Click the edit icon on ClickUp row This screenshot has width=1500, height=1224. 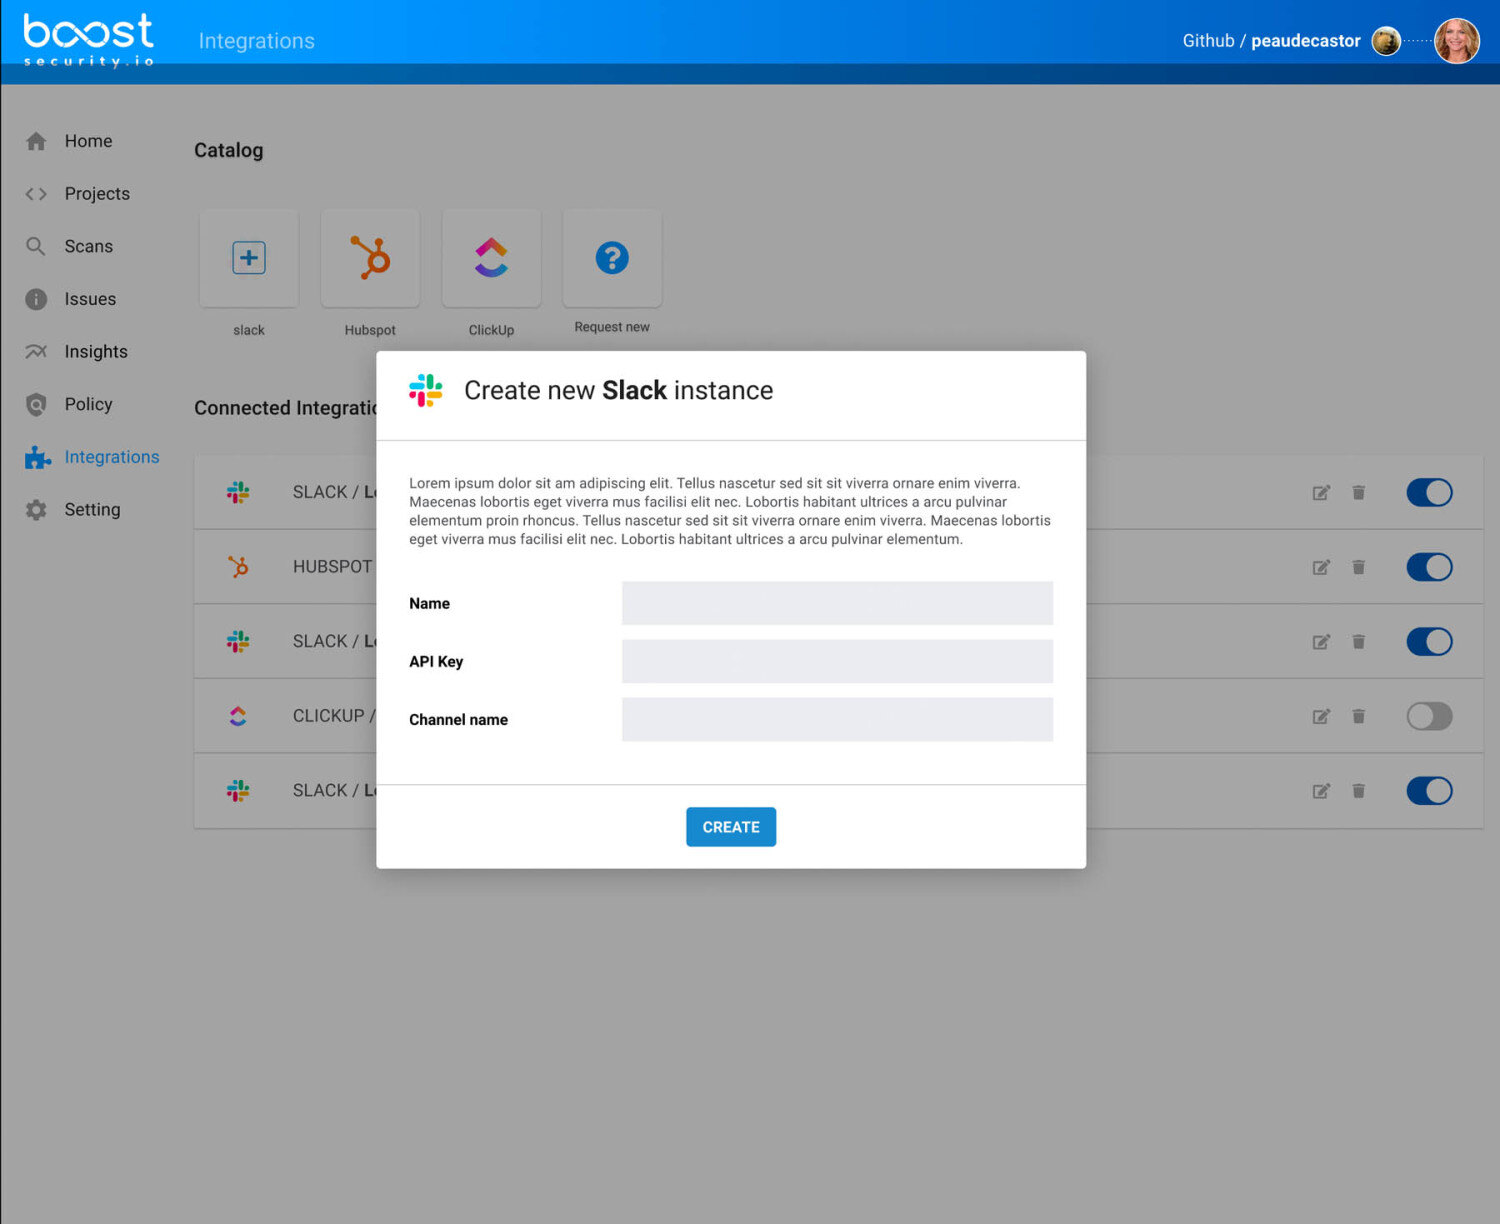coord(1321,716)
